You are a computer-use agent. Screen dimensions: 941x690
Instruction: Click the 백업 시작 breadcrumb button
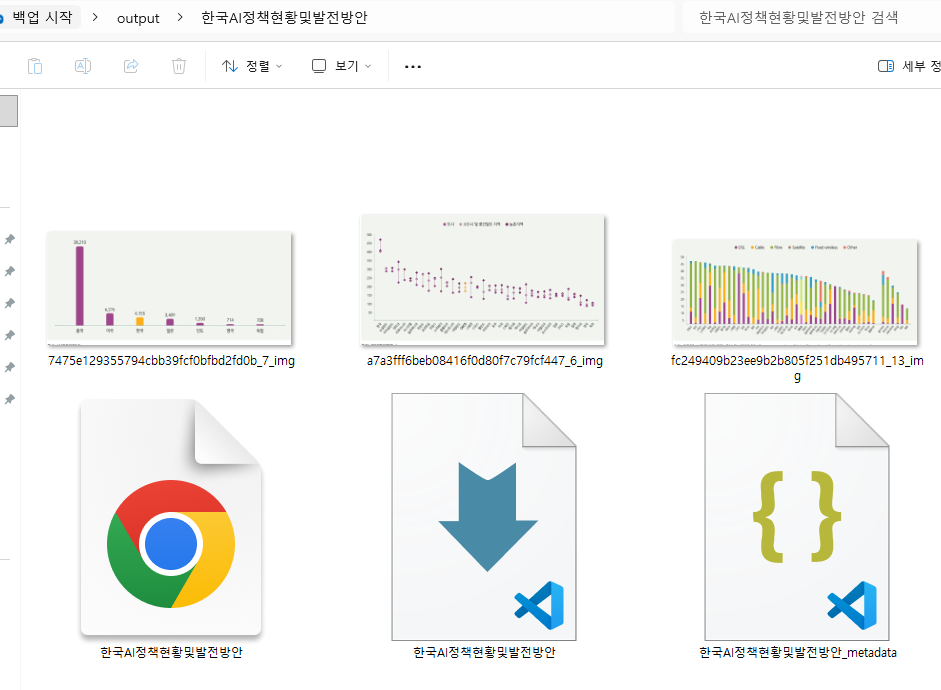pyautogui.click(x=42, y=17)
